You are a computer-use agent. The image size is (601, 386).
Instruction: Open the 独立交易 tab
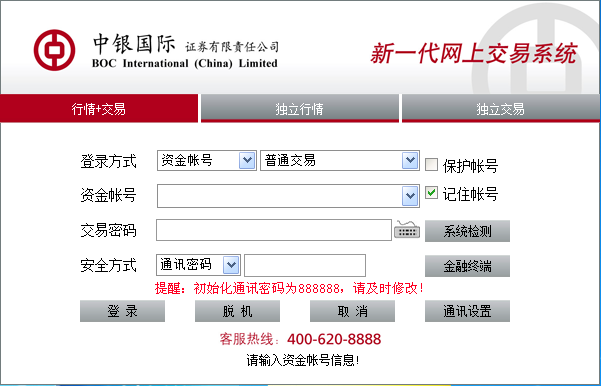(x=501, y=109)
